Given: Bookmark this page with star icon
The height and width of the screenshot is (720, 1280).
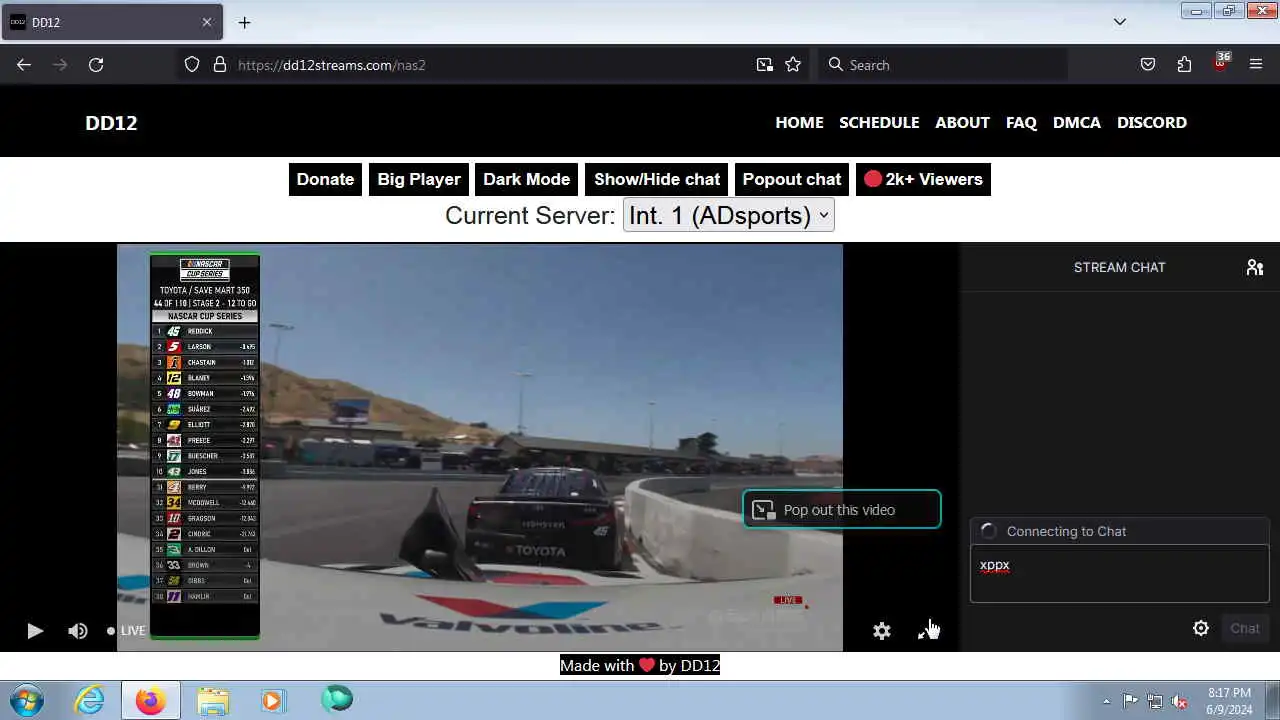Looking at the screenshot, I should (x=793, y=65).
